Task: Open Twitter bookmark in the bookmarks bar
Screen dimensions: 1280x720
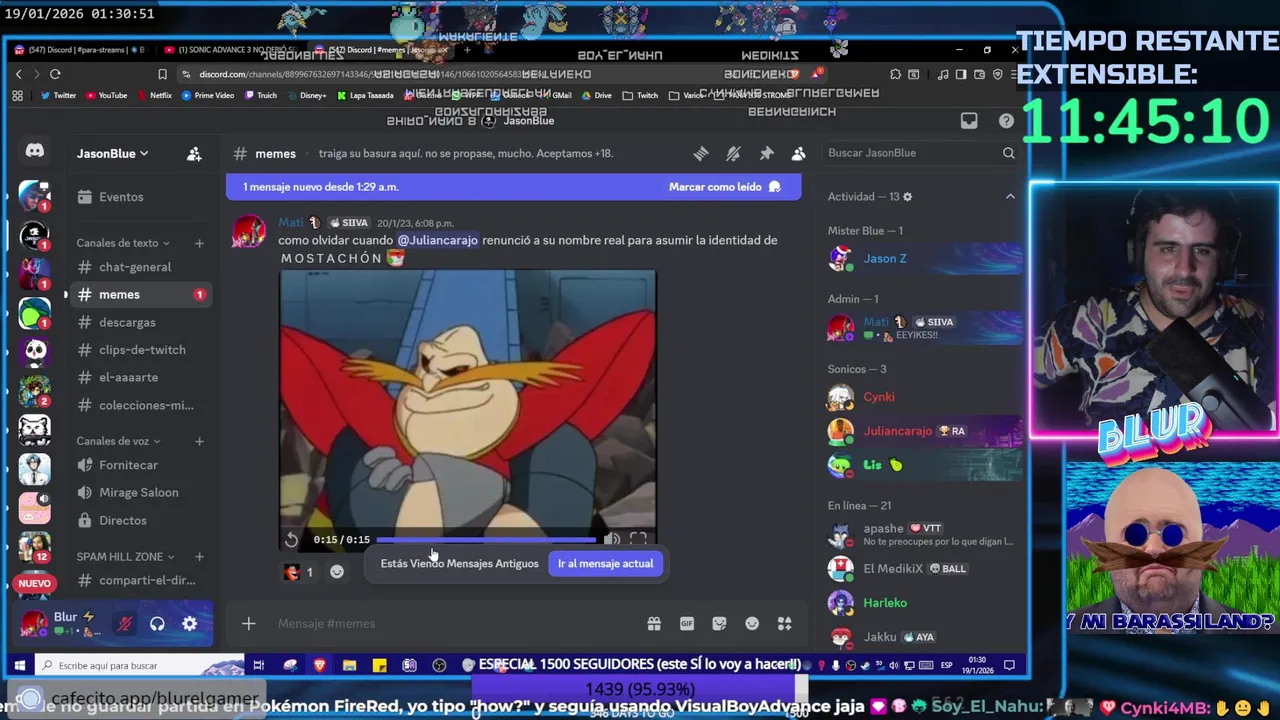Action: (x=58, y=96)
